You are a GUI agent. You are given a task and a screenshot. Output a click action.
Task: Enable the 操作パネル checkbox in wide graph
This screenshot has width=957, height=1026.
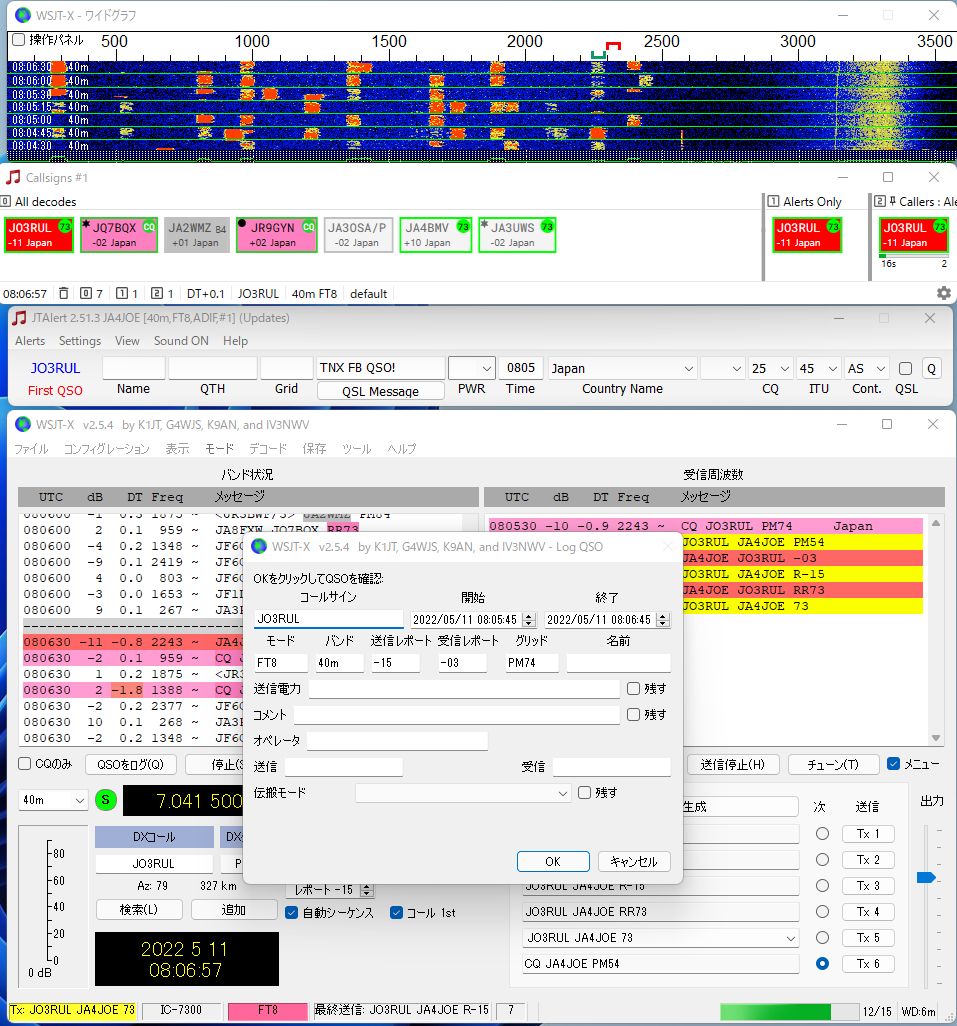pyautogui.click(x=19, y=40)
